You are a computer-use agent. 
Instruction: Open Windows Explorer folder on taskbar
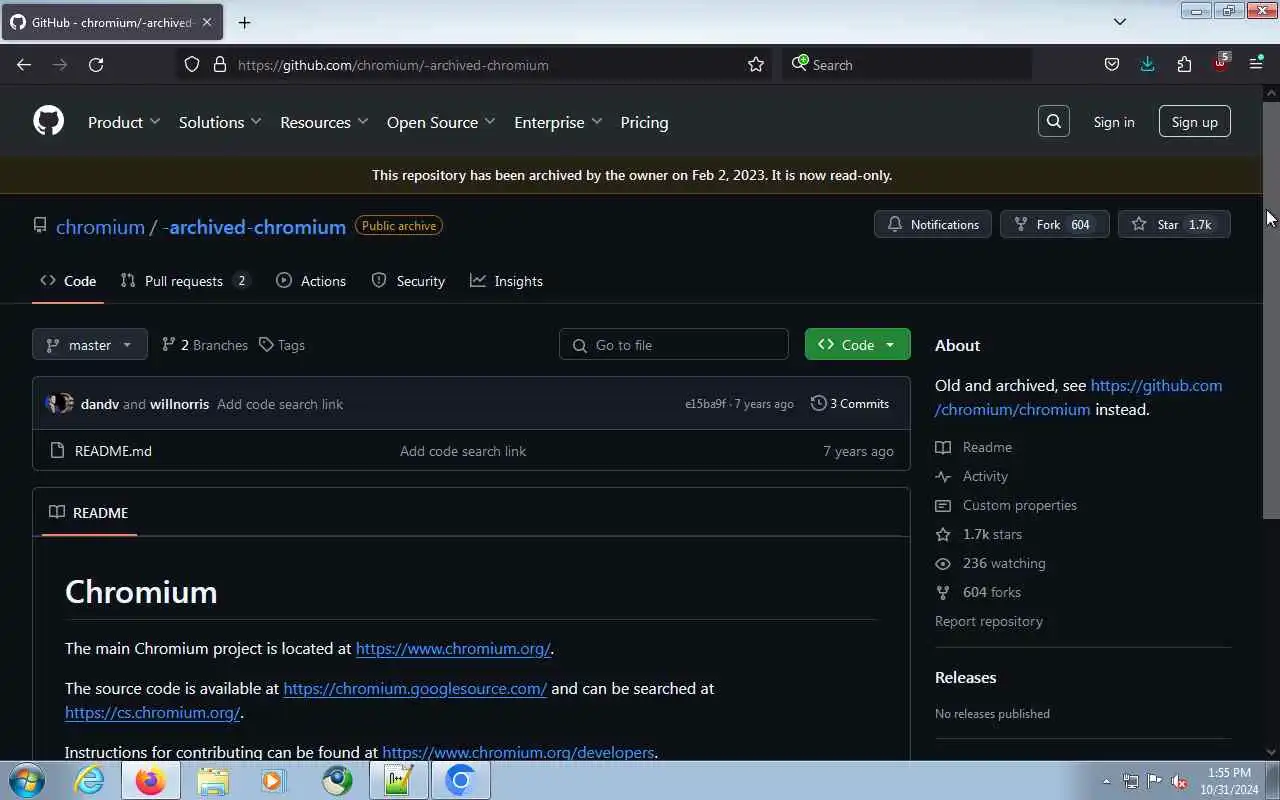212,780
